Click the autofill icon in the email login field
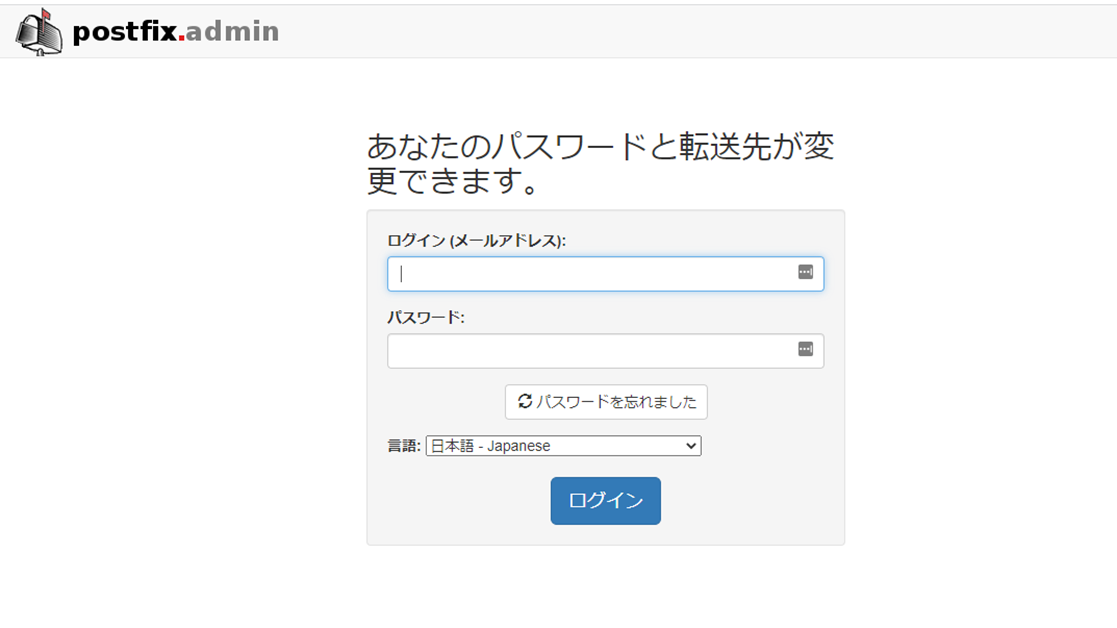1117x628 pixels. coord(808,273)
